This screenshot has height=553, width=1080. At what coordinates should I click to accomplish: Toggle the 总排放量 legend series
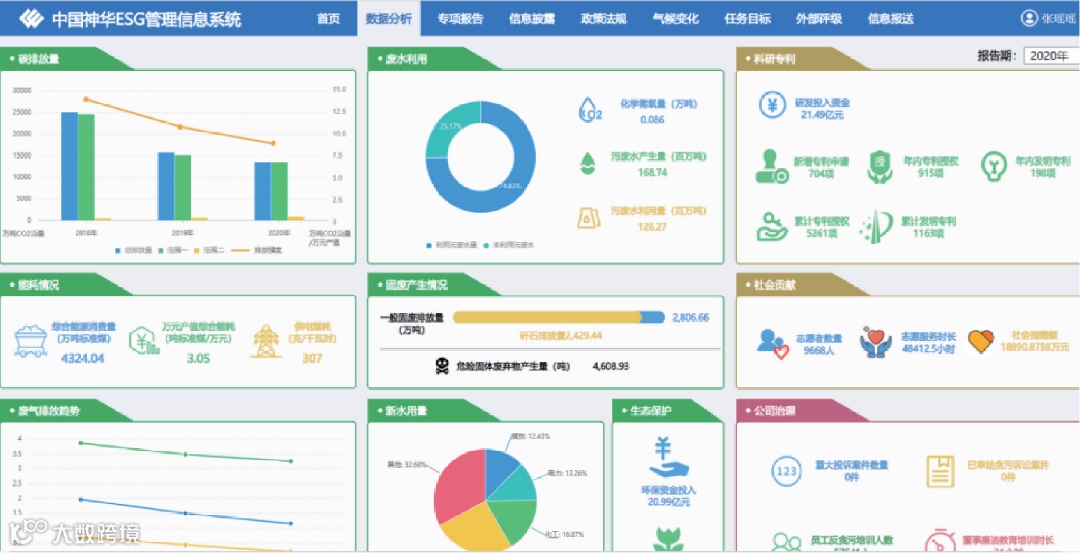click(x=133, y=249)
